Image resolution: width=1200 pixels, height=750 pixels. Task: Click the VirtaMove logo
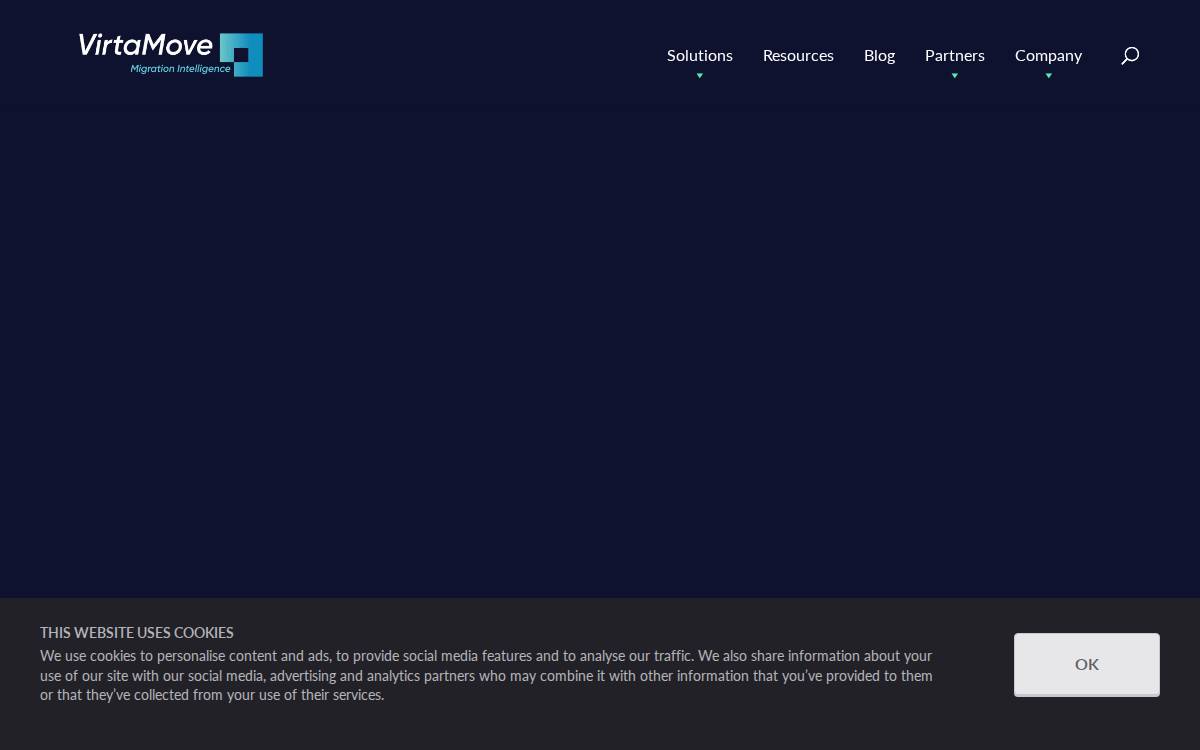171,54
